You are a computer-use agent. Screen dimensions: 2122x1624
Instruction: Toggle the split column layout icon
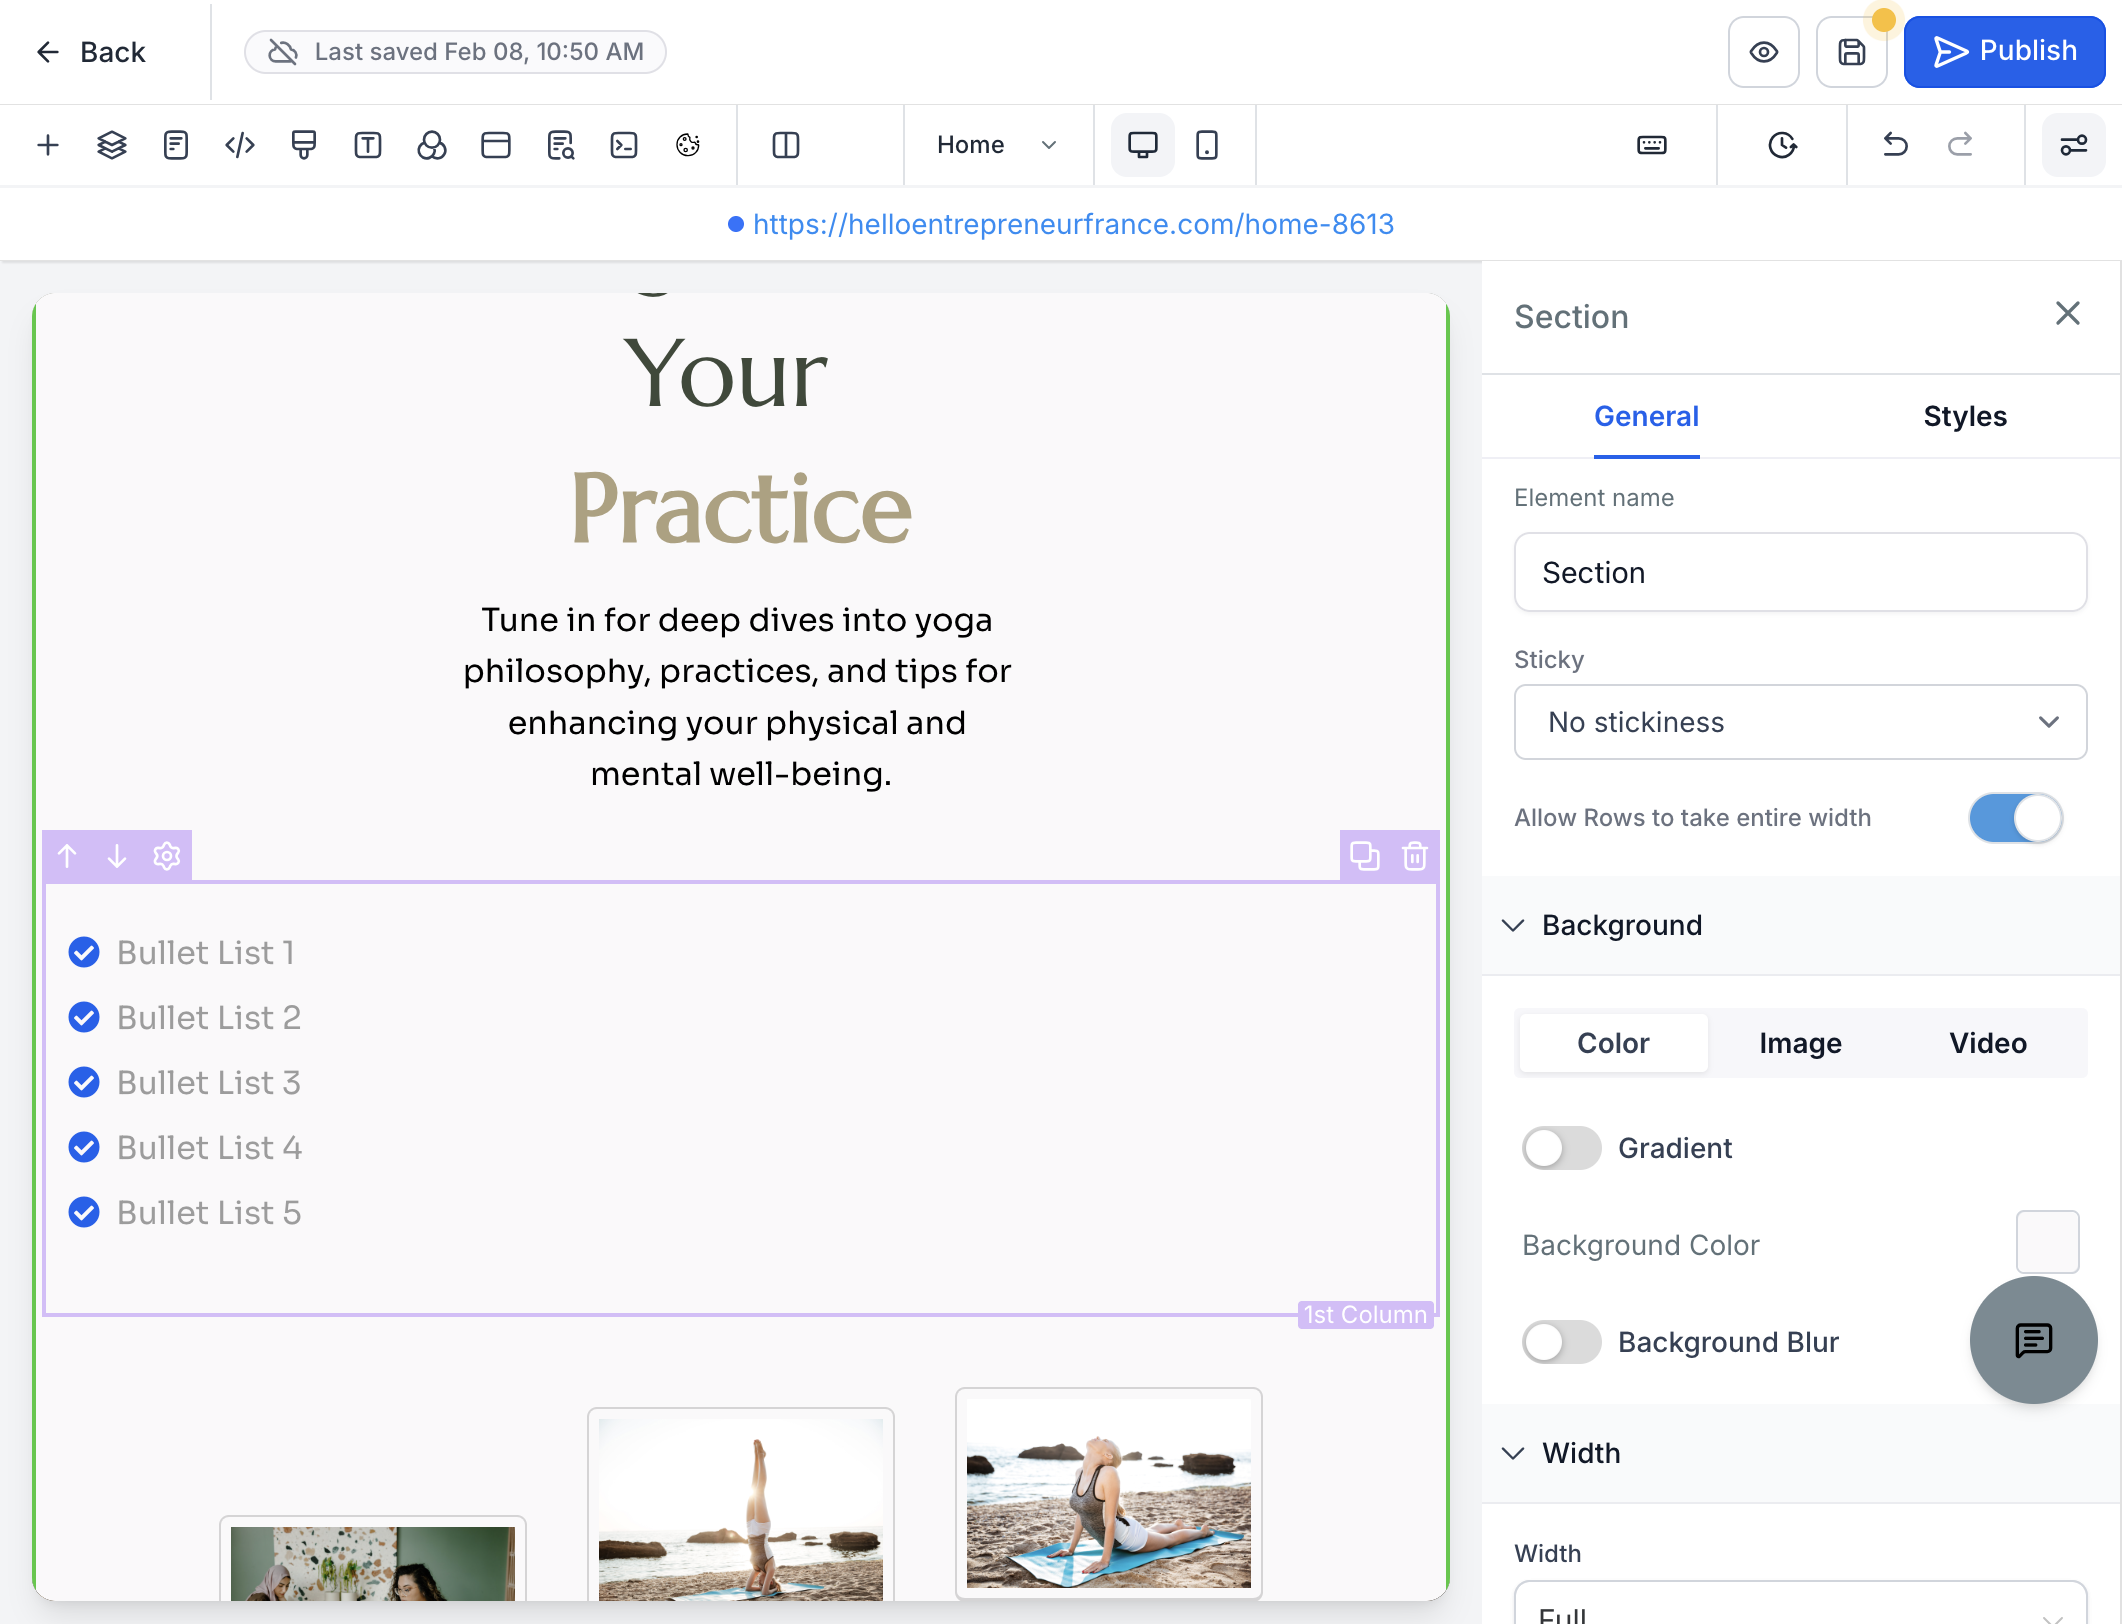[786, 145]
